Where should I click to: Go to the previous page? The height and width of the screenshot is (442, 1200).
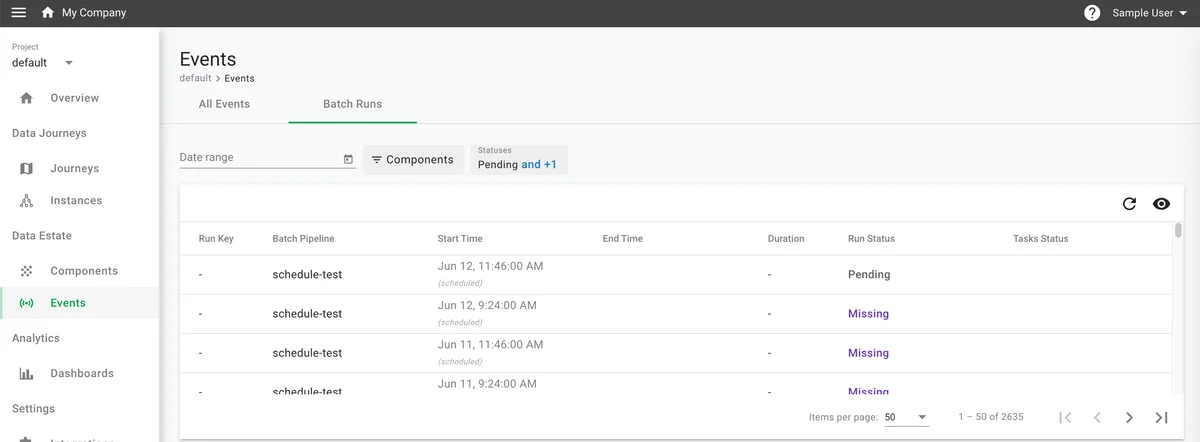coord(1097,417)
